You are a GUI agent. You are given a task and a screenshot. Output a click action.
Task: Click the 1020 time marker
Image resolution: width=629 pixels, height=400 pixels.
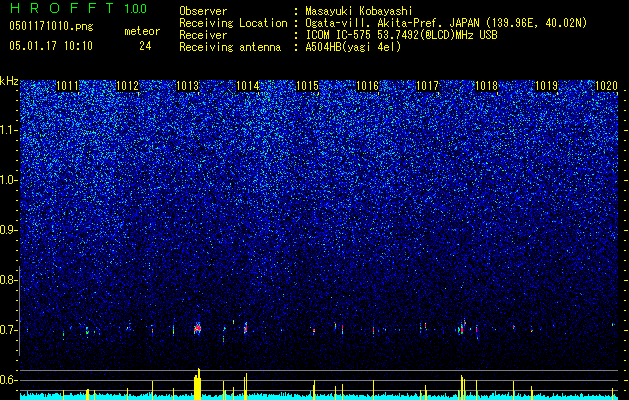(x=607, y=86)
